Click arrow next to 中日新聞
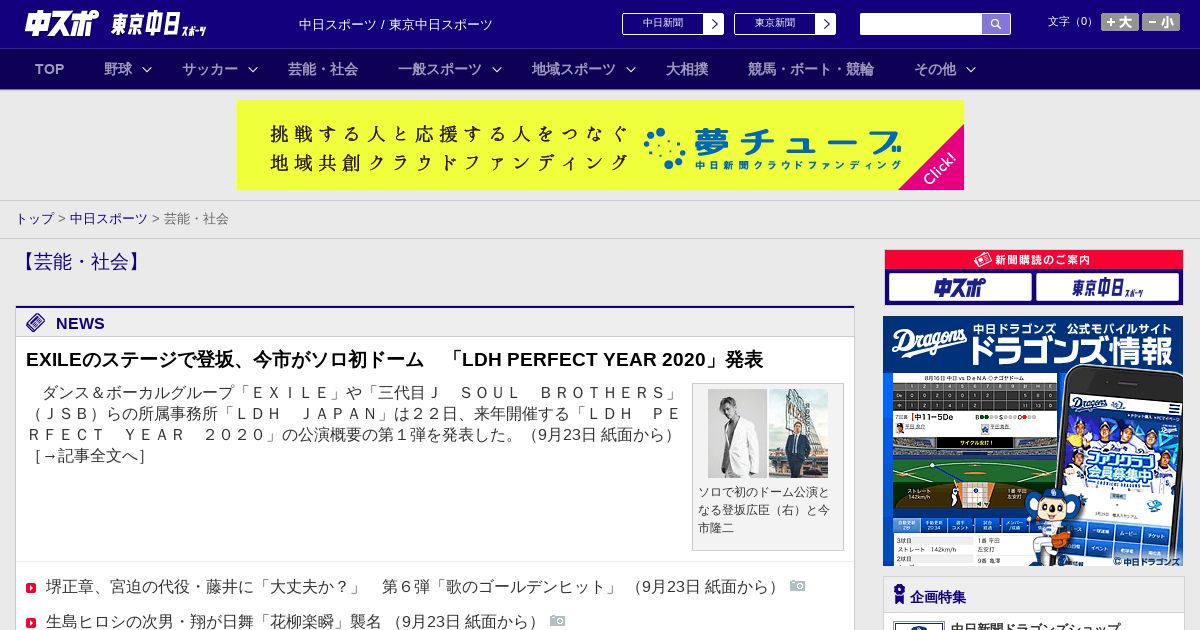This screenshot has width=1200, height=630. (714, 24)
